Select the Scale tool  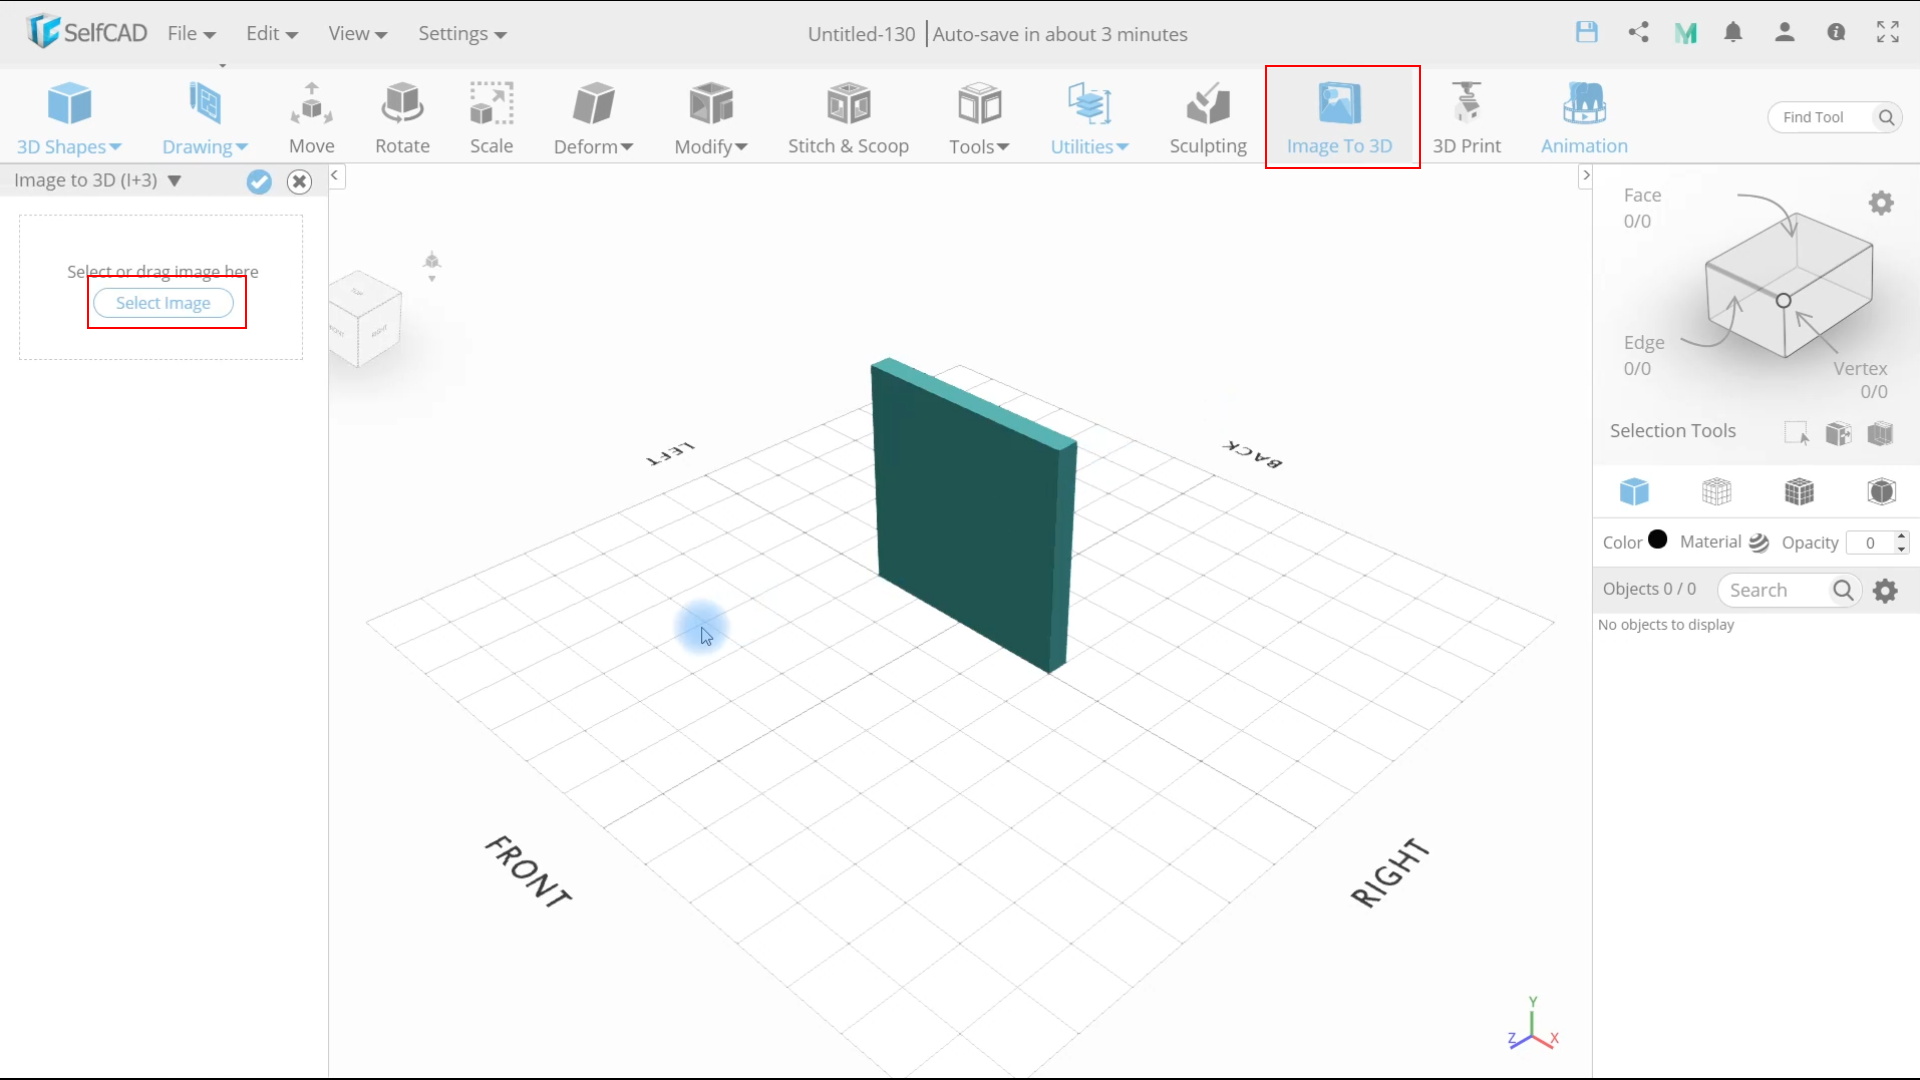(x=492, y=116)
